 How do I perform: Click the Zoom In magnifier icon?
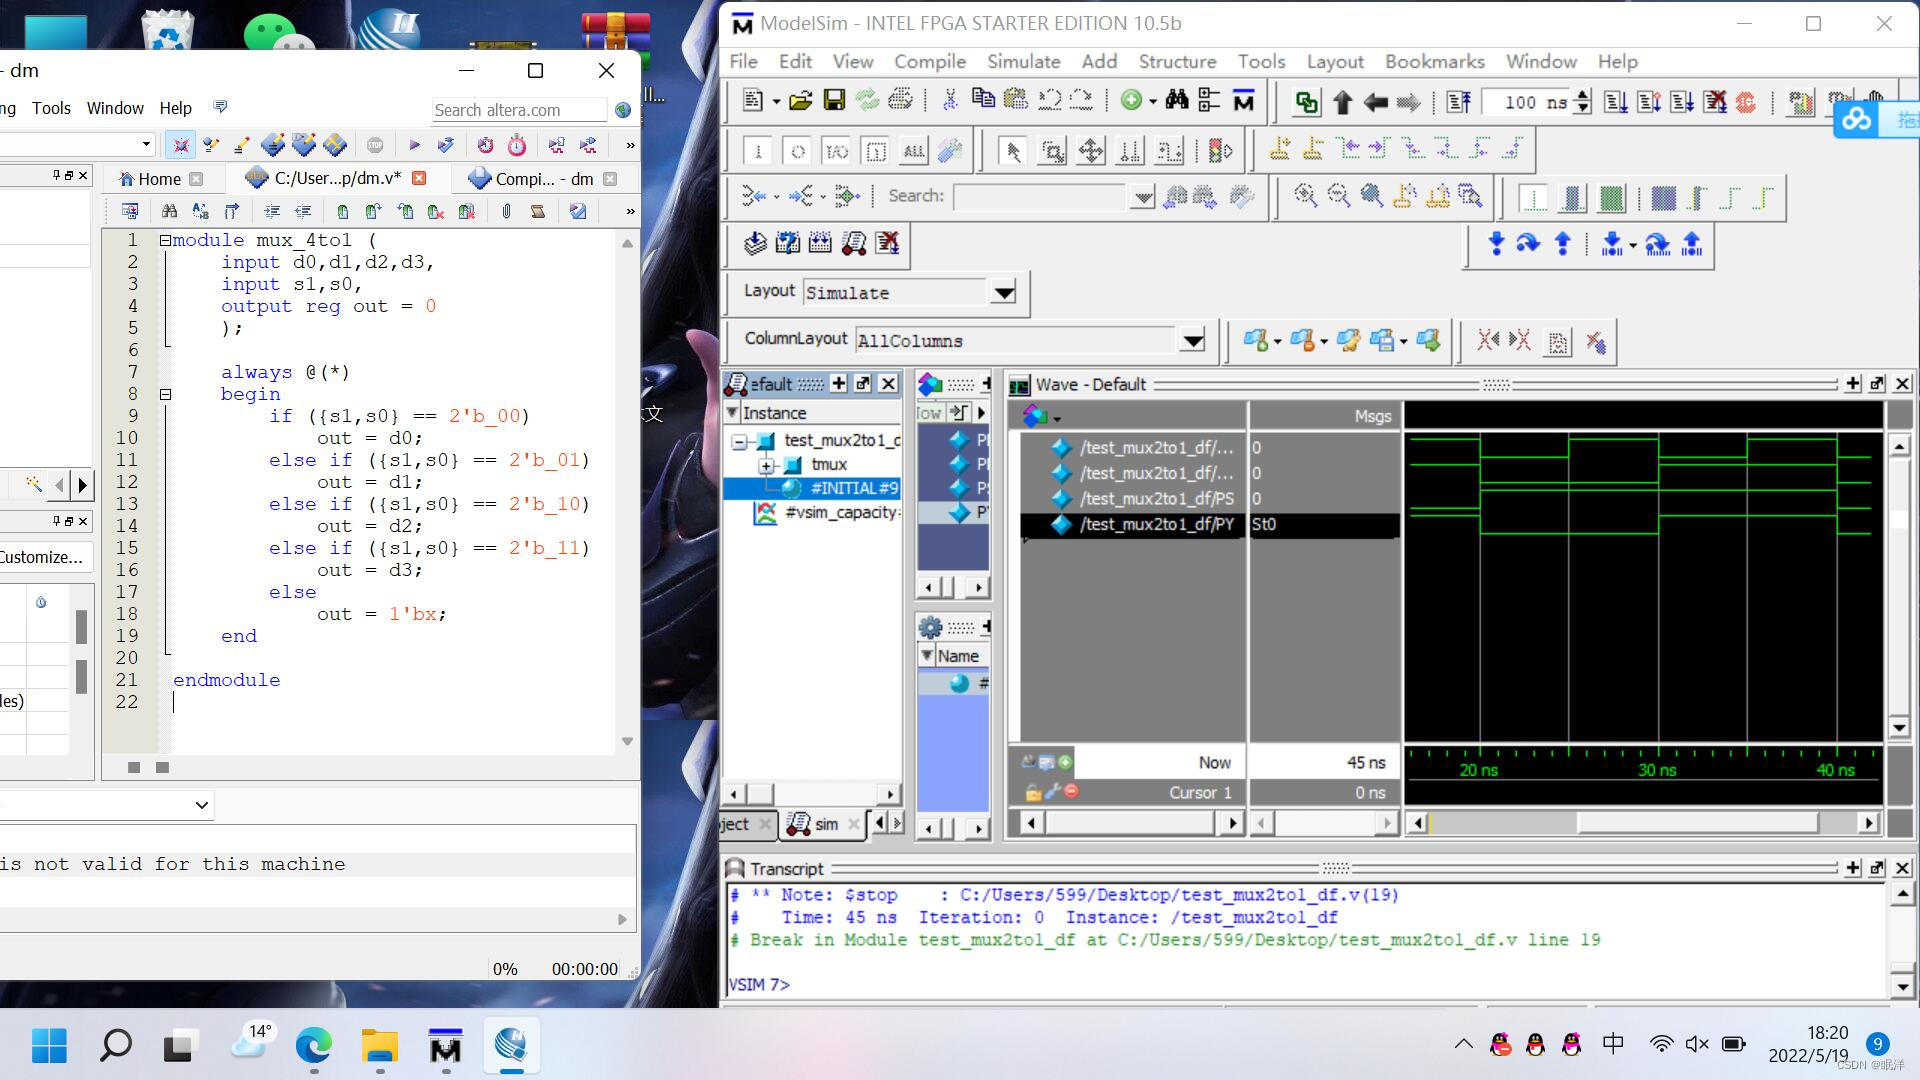(x=1305, y=196)
